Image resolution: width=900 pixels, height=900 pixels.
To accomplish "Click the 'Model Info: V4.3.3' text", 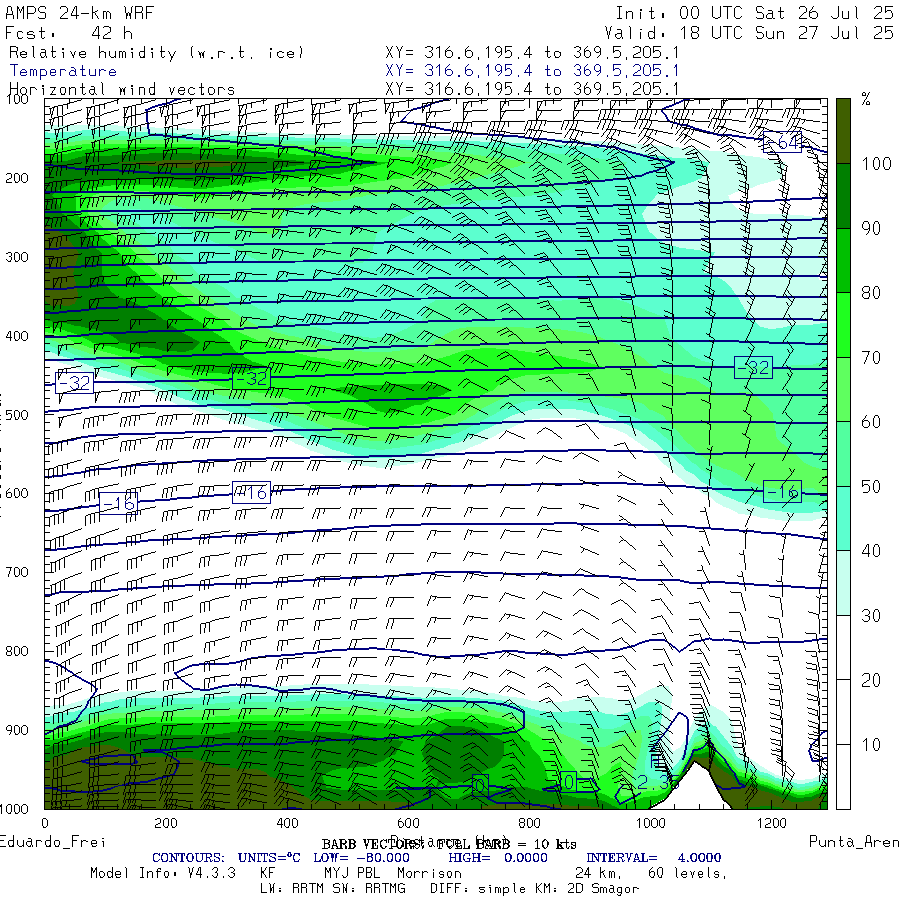I will pos(163,873).
